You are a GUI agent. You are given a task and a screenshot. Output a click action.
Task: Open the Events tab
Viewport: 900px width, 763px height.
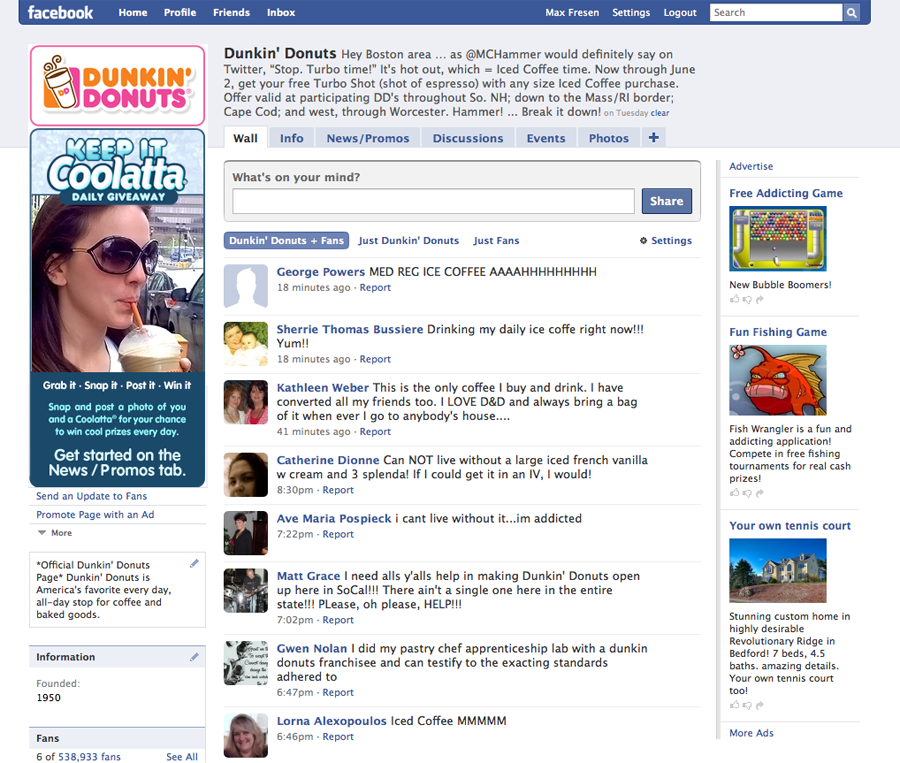[546, 138]
